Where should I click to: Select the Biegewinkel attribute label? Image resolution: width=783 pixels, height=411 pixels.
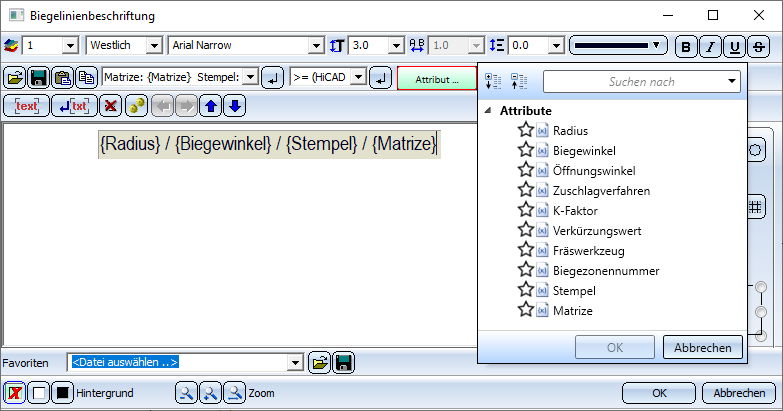click(584, 151)
